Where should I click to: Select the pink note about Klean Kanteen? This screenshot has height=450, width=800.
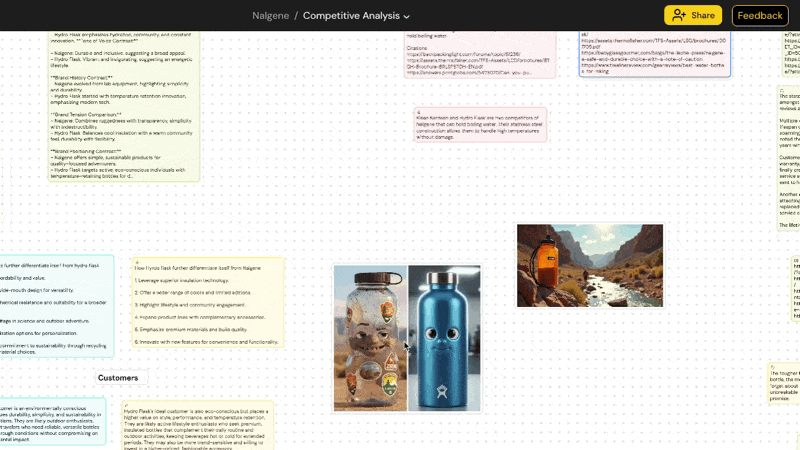(x=480, y=125)
